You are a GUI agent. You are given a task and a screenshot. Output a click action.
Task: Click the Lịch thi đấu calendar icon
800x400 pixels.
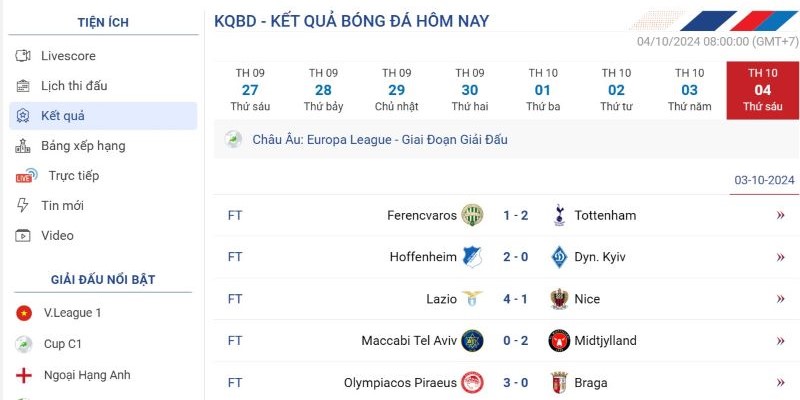point(23,86)
